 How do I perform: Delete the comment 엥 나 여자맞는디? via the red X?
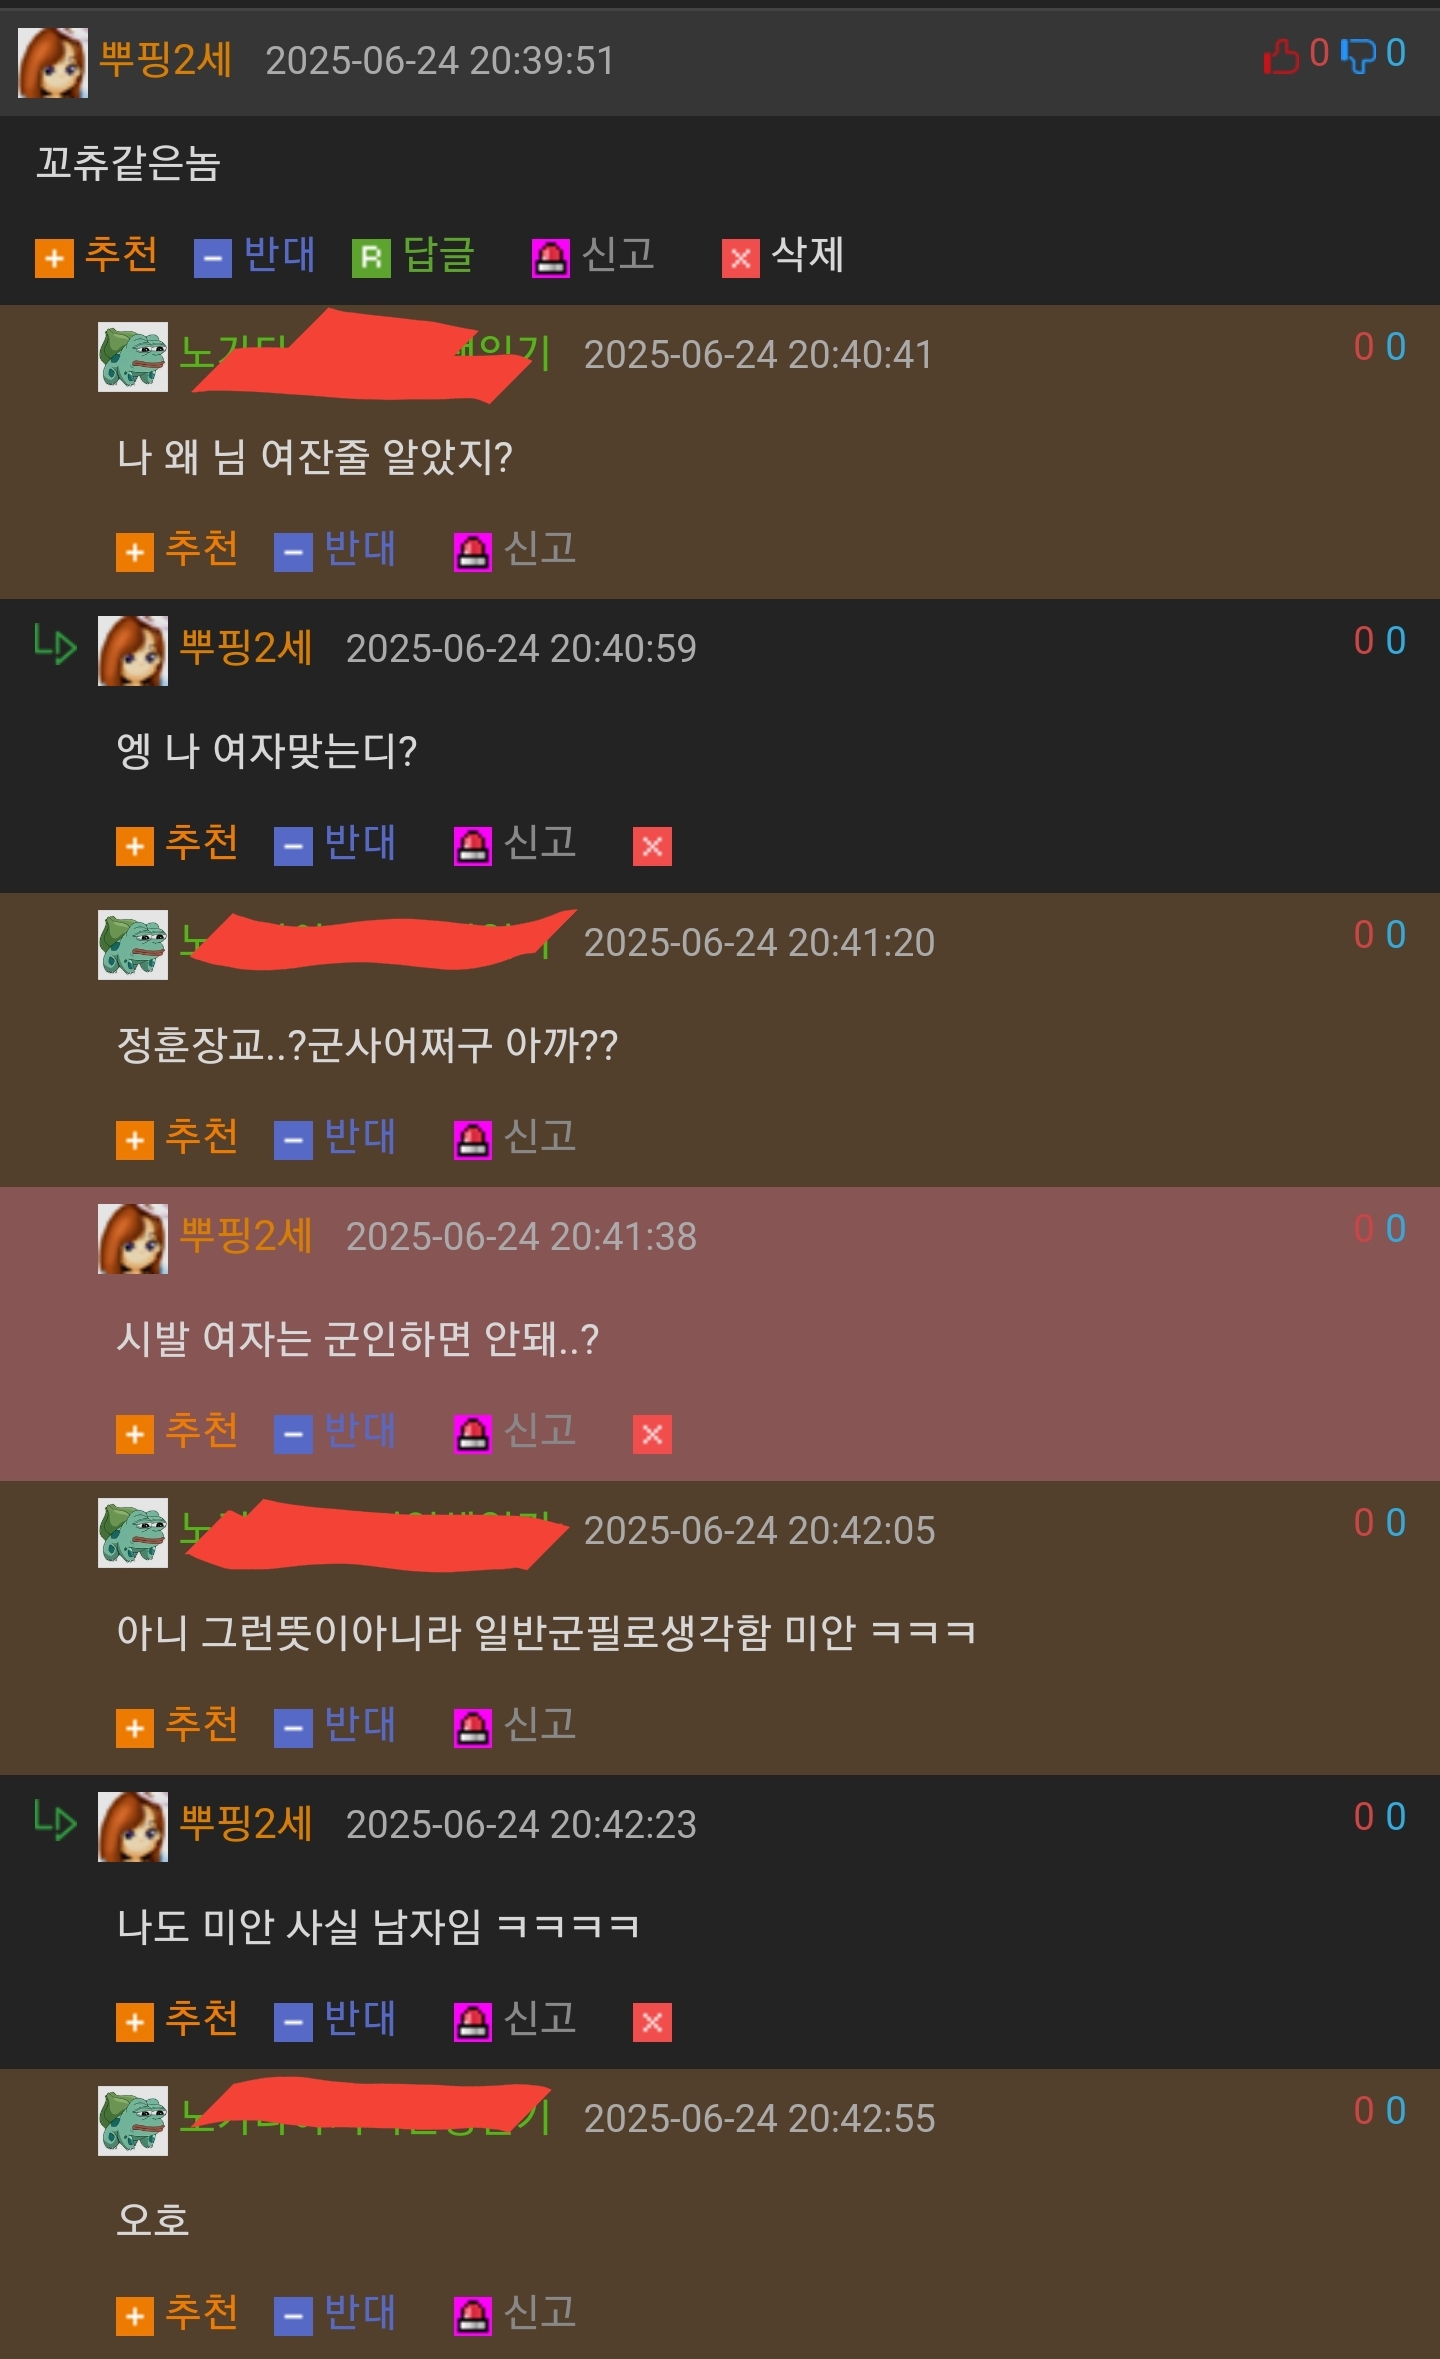pyautogui.click(x=652, y=846)
